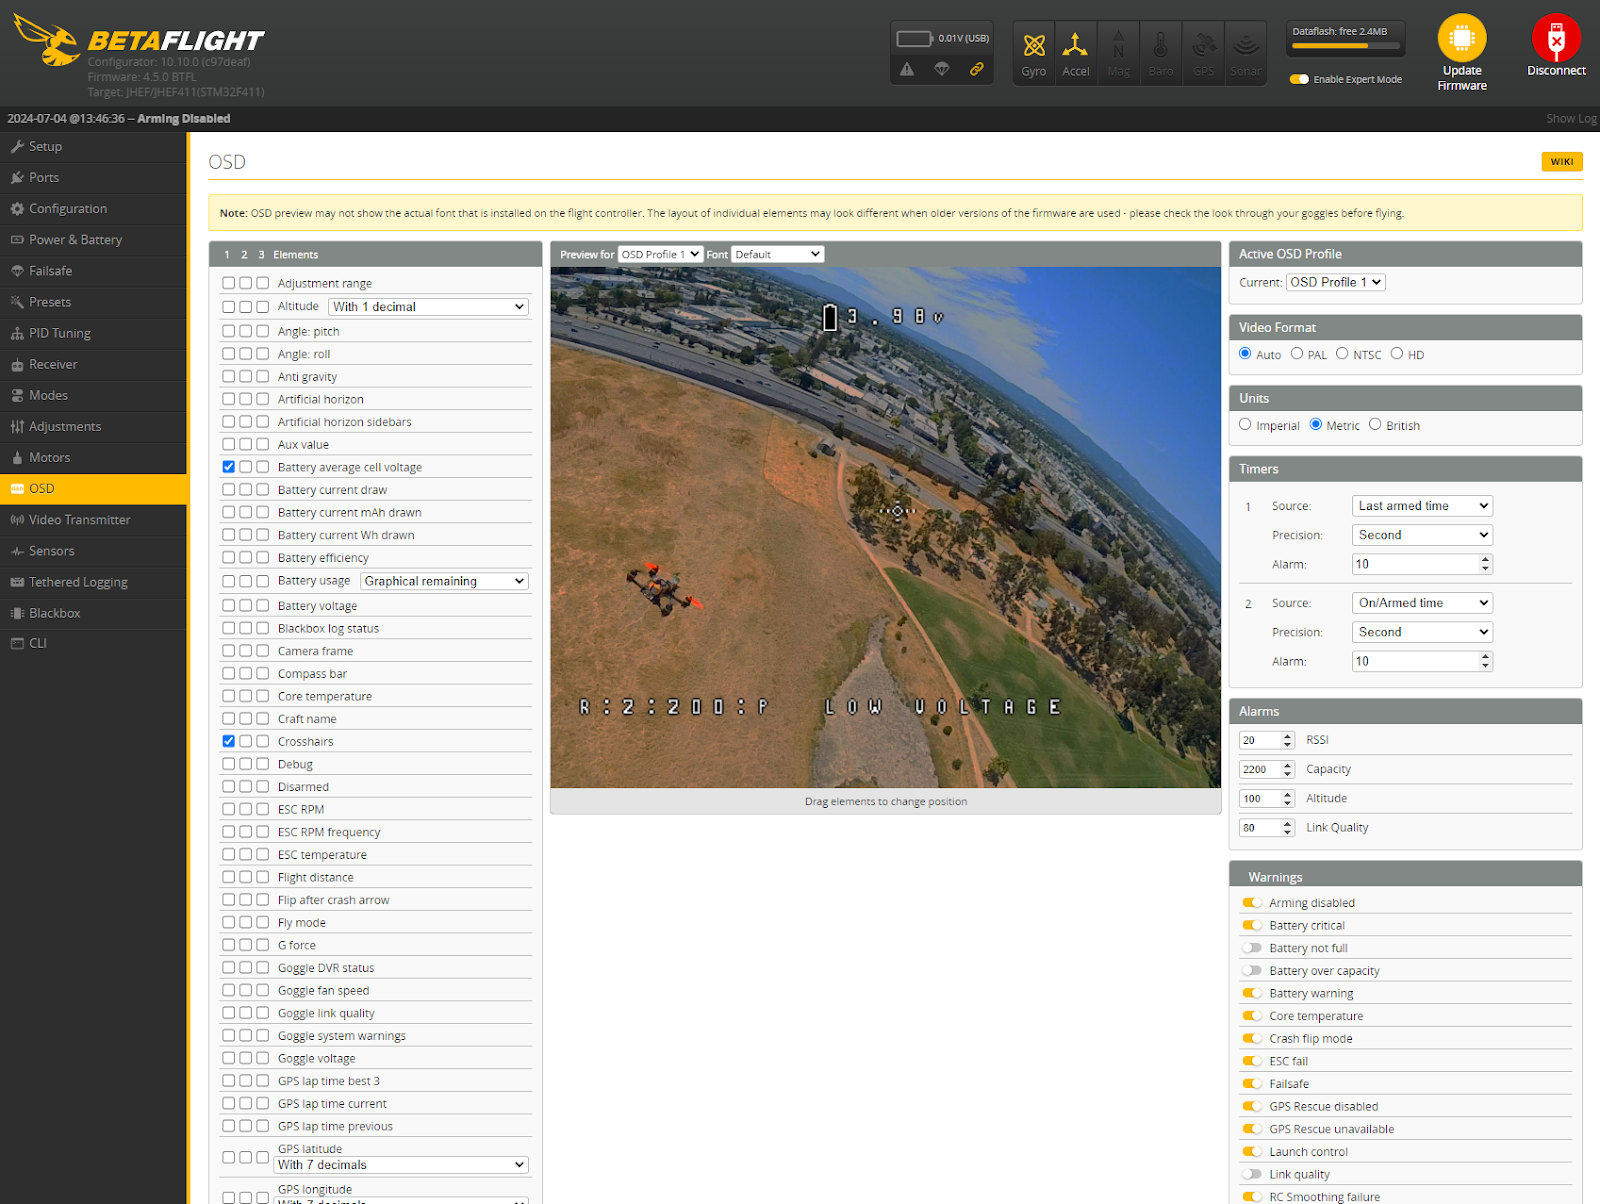Turn on Battery not full warning
Screen dimensions: 1600x1204
tap(1251, 948)
